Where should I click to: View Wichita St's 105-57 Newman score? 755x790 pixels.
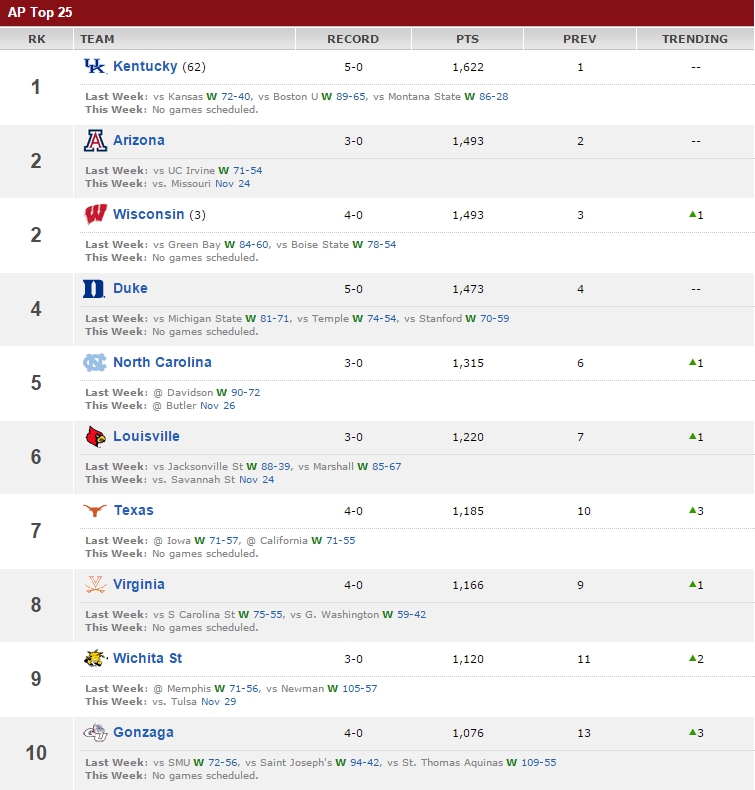(360, 689)
